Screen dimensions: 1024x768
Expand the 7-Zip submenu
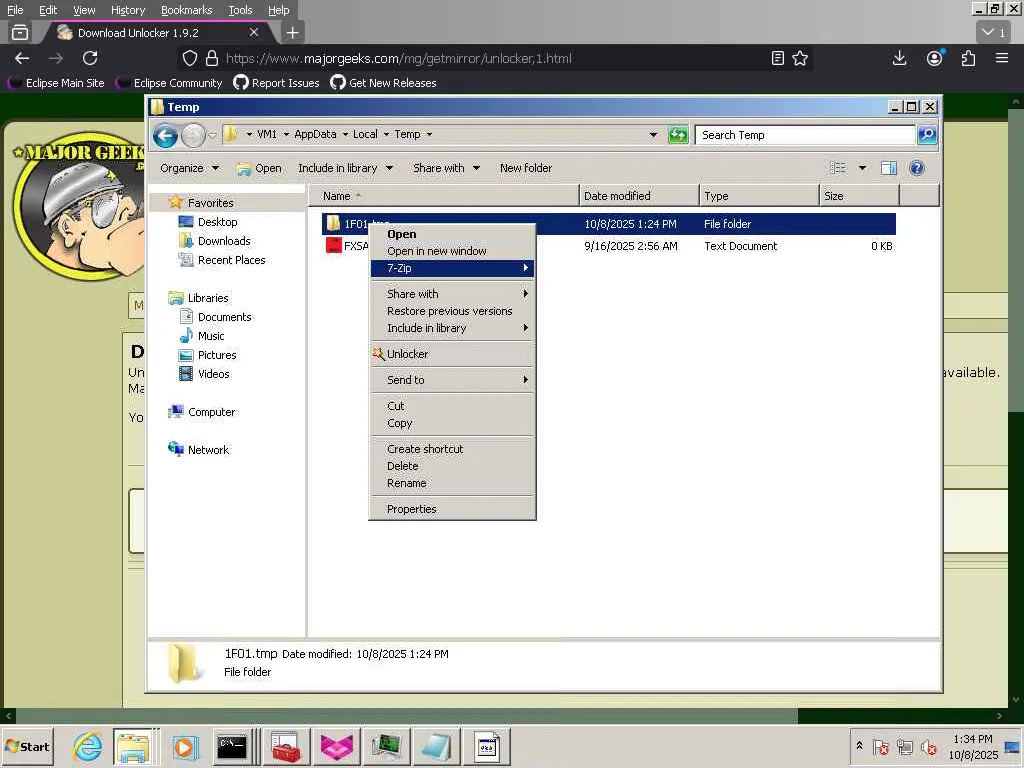pos(452,268)
